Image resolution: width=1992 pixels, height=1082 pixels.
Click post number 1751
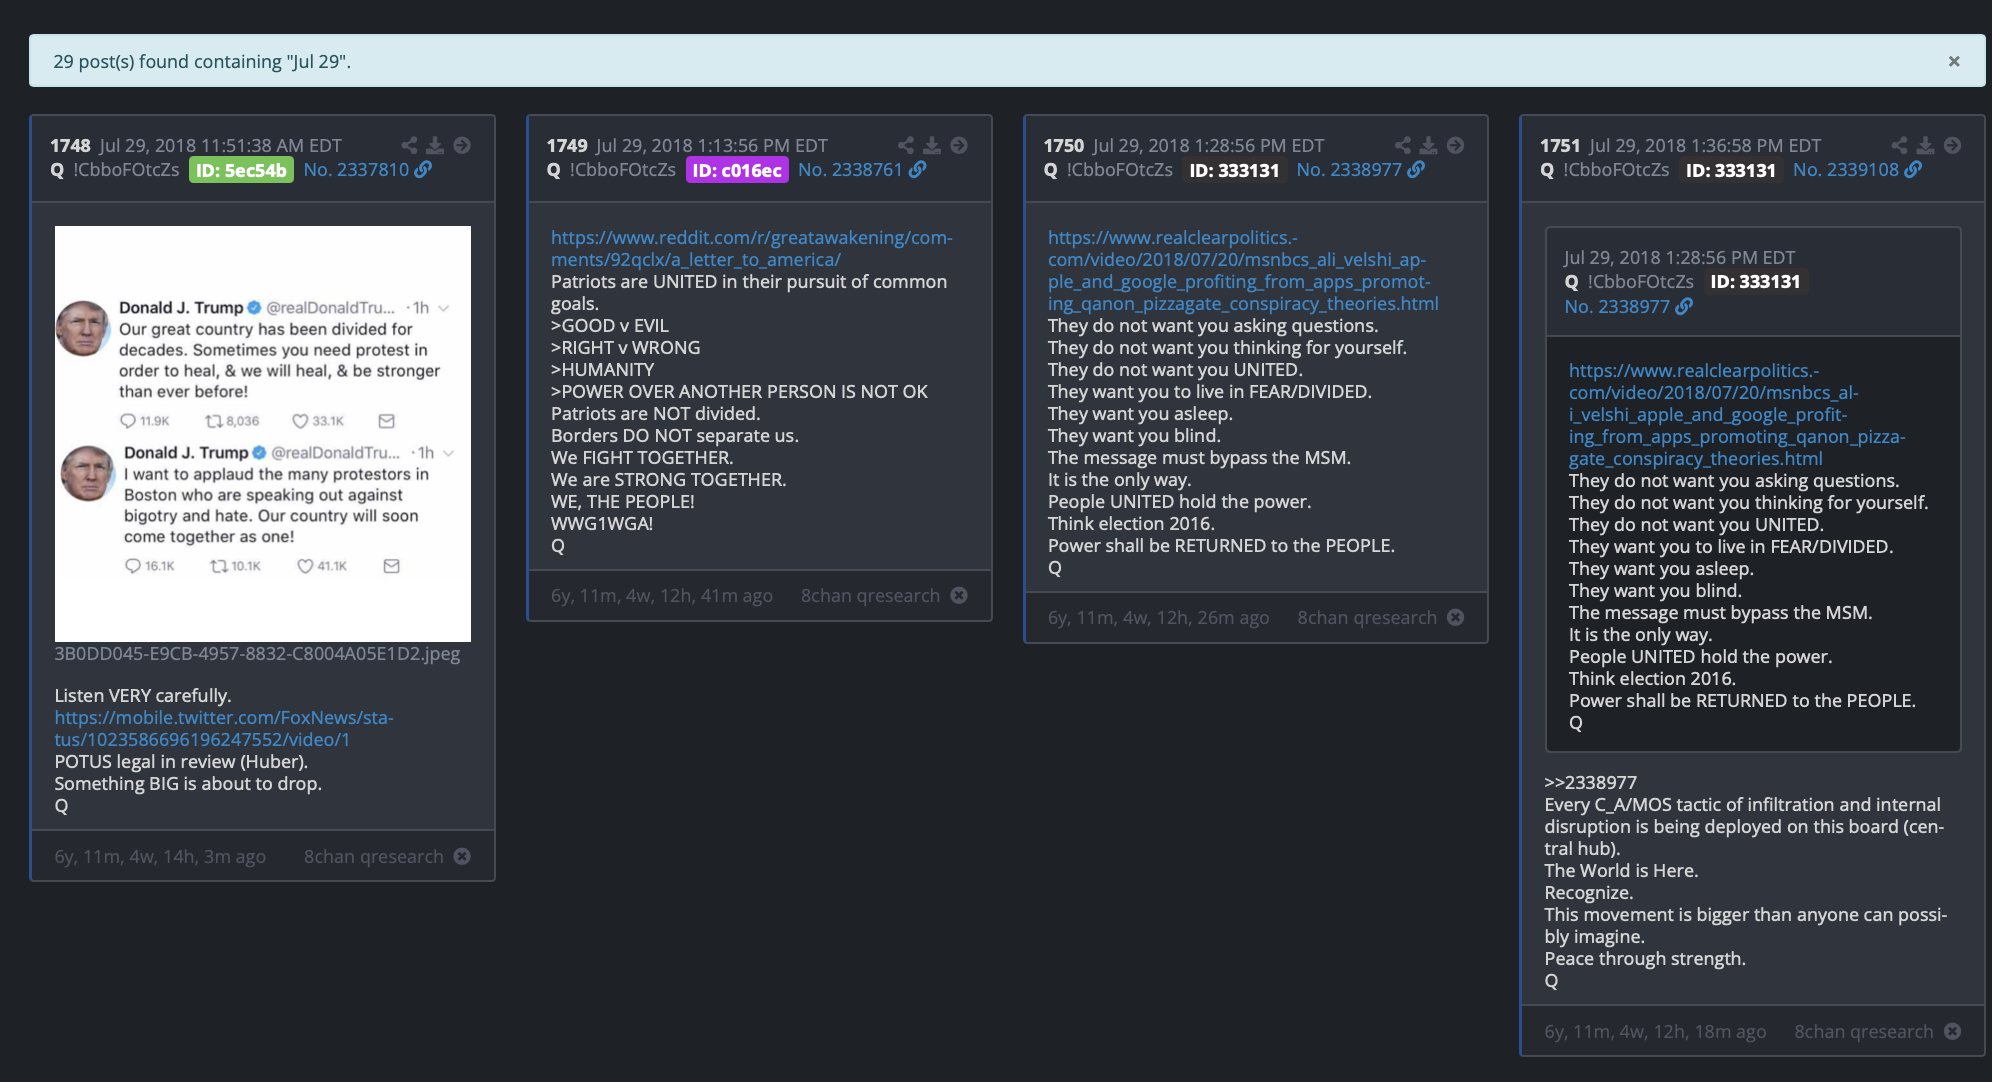tap(1560, 145)
